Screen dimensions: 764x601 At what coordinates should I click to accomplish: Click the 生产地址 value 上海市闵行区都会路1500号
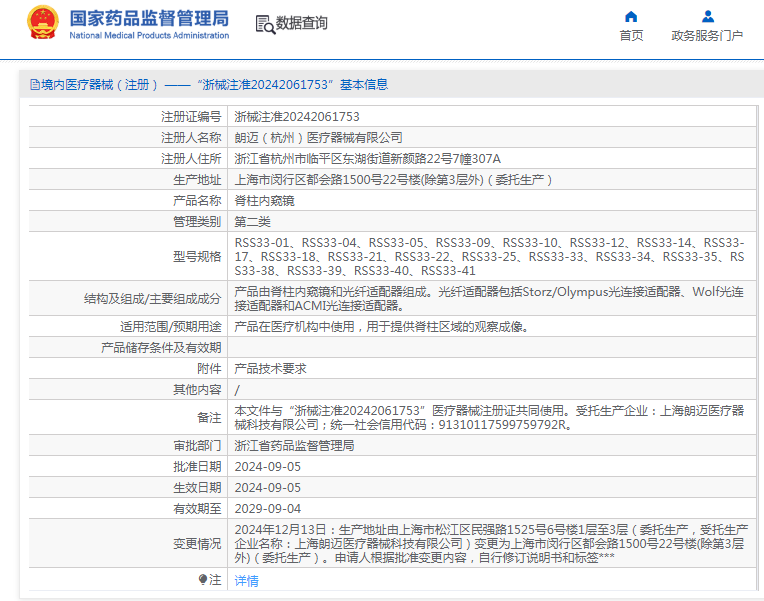(393, 180)
